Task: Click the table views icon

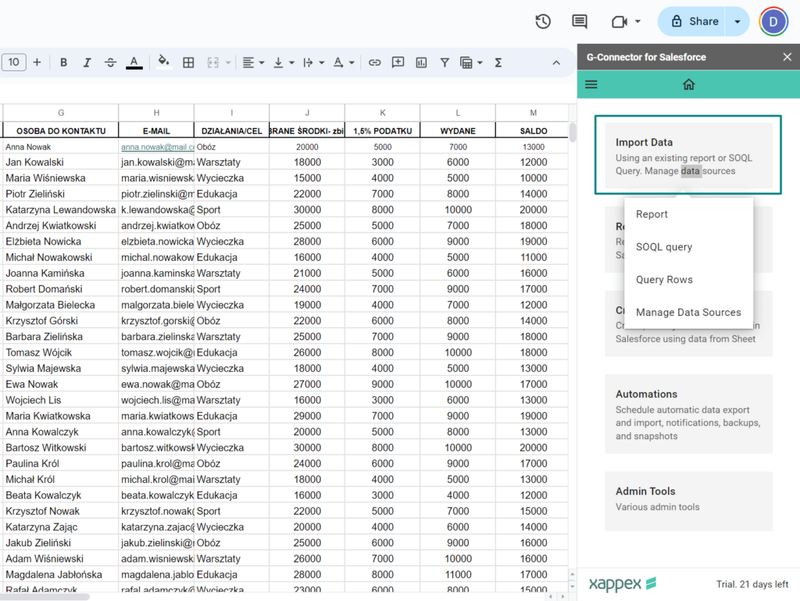Action: 466,62
